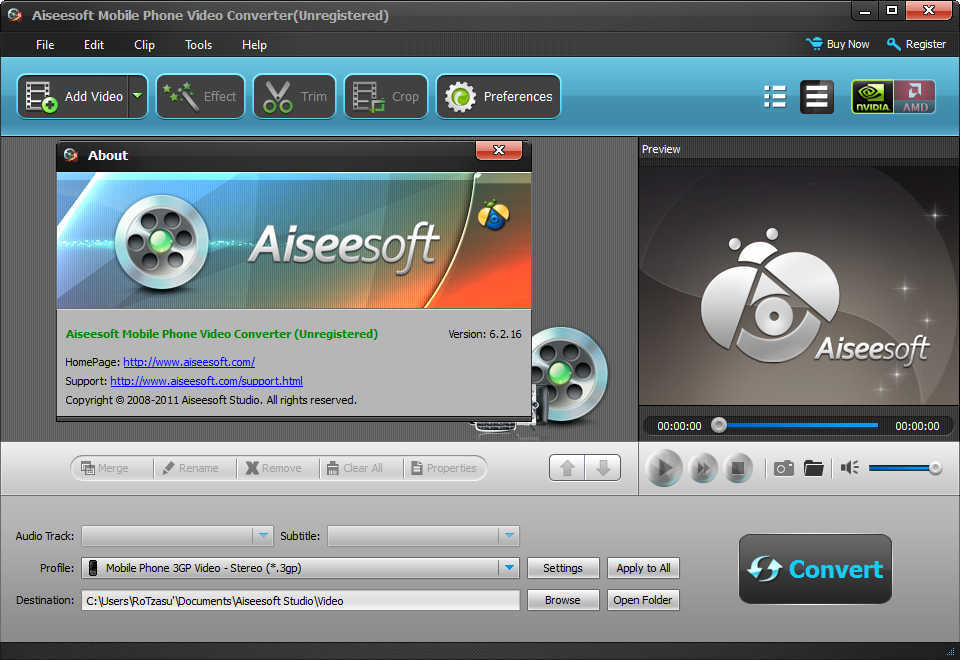Click Buy Now cart link

click(x=838, y=44)
